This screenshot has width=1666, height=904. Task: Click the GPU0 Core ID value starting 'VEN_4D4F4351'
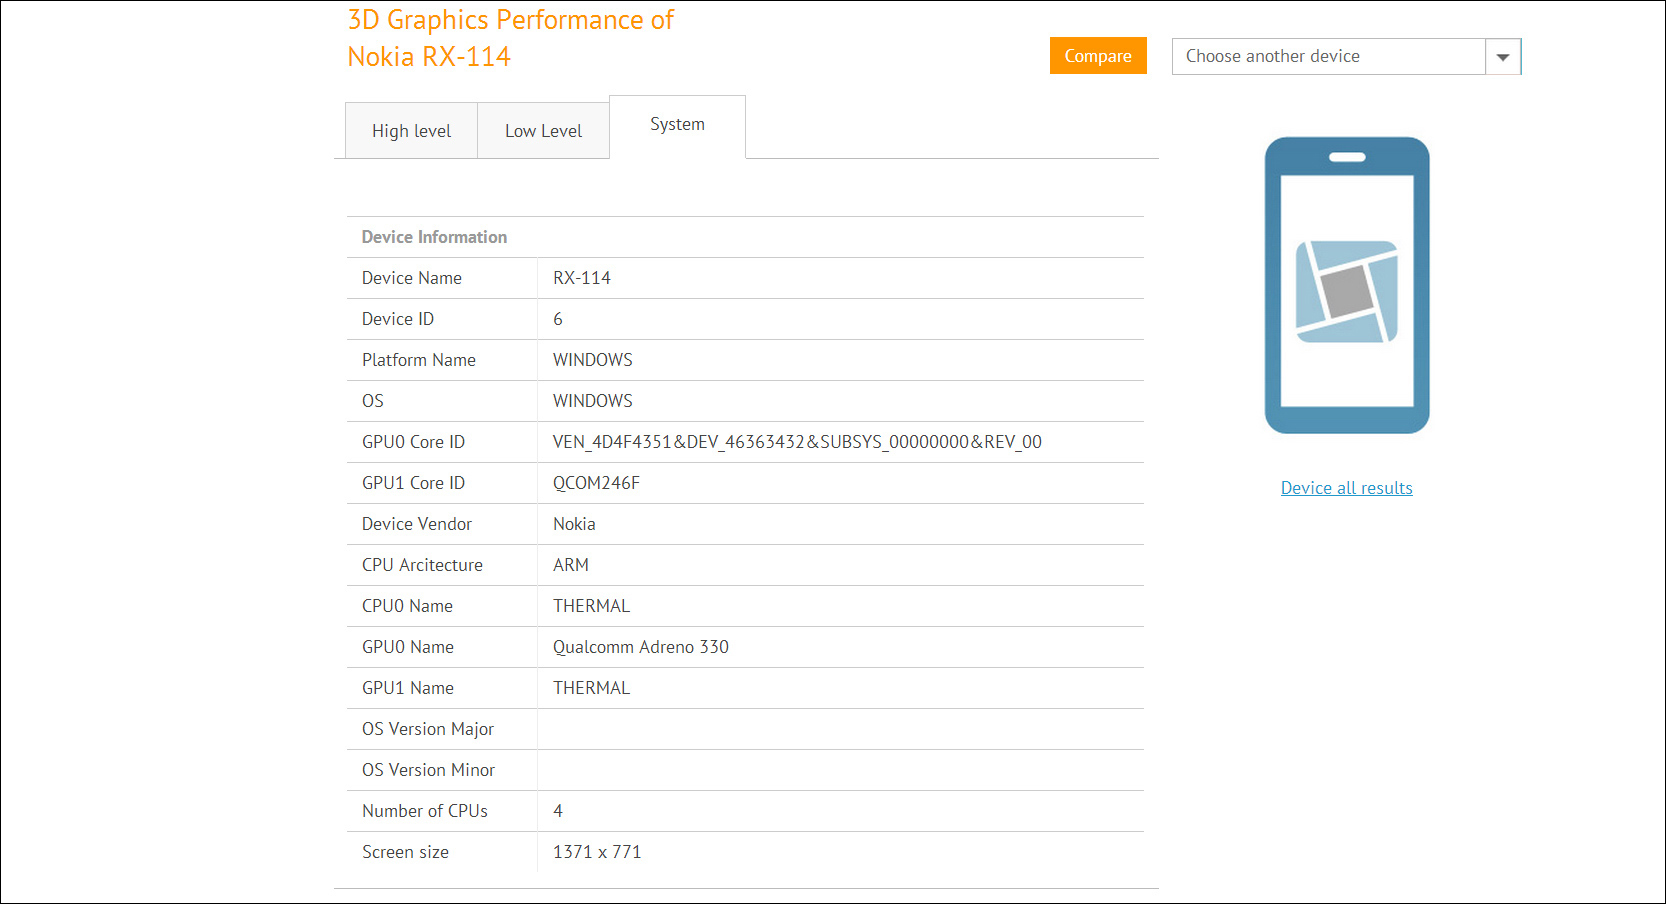pyautogui.click(x=797, y=442)
